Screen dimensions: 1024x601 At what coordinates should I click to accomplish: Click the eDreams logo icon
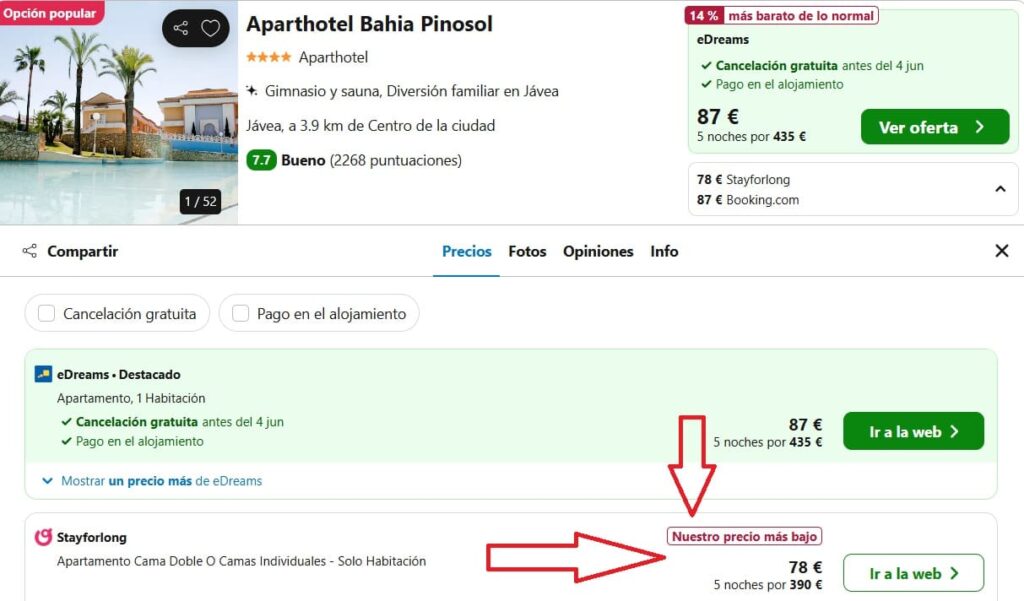click(43, 374)
